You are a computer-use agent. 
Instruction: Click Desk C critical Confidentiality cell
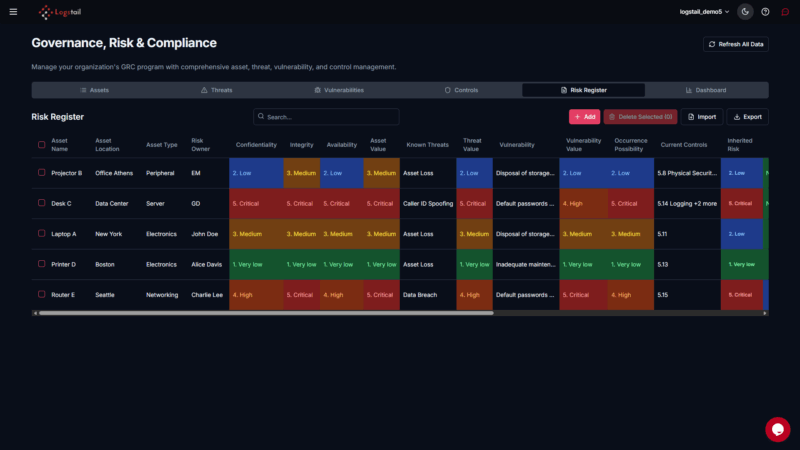pyautogui.click(x=257, y=204)
